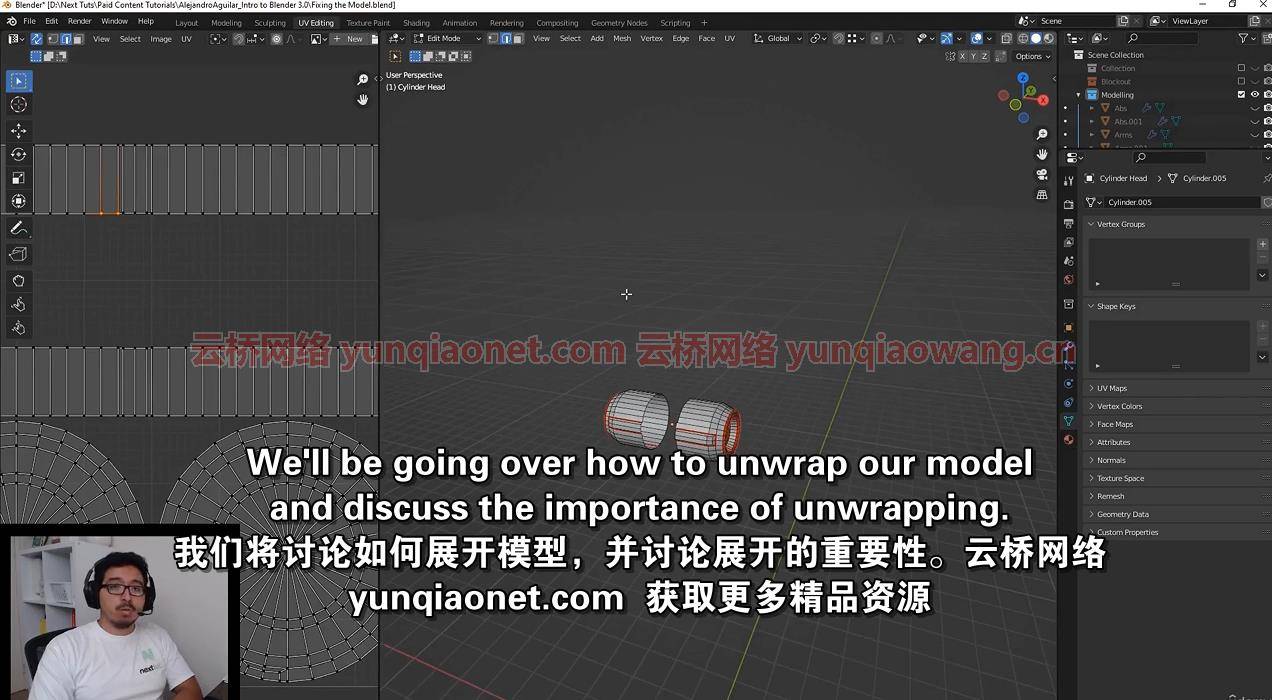The image size is (1272, 700).
Task: Open the Global transform orientation dropdown
Action: pos(778,39)
